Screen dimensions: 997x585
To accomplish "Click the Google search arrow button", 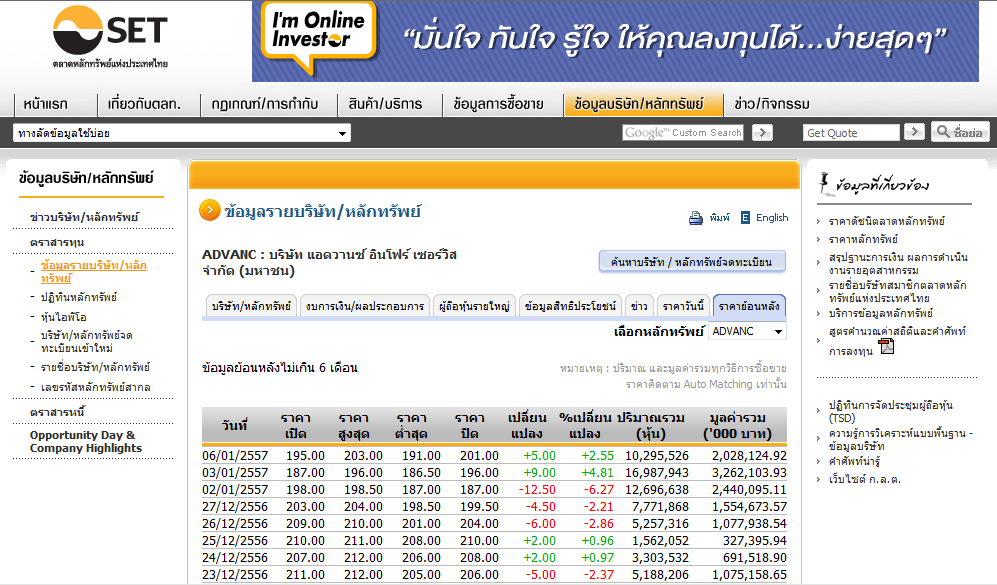I will point(762,132).
